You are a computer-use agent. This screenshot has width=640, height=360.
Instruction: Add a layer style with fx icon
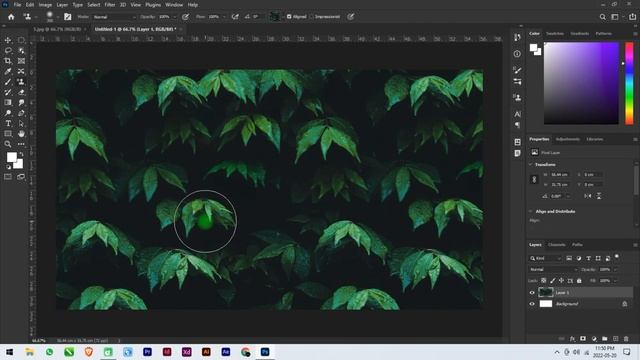tap(572, 339)
